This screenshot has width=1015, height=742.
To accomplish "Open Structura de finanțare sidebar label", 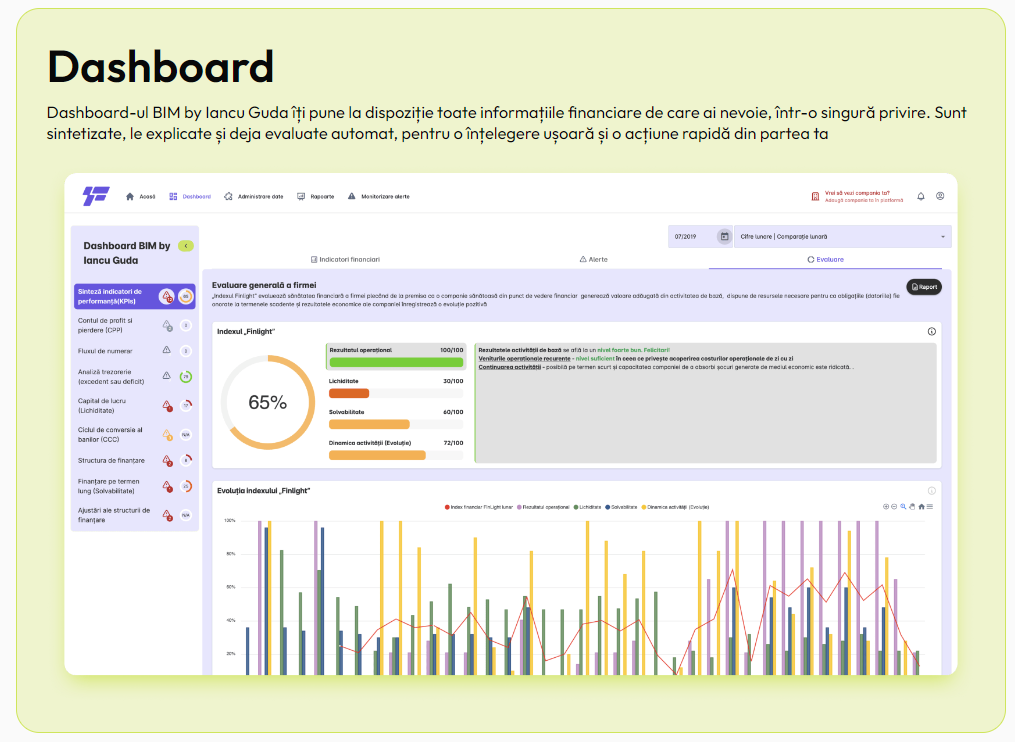I will tap(111, 460).
